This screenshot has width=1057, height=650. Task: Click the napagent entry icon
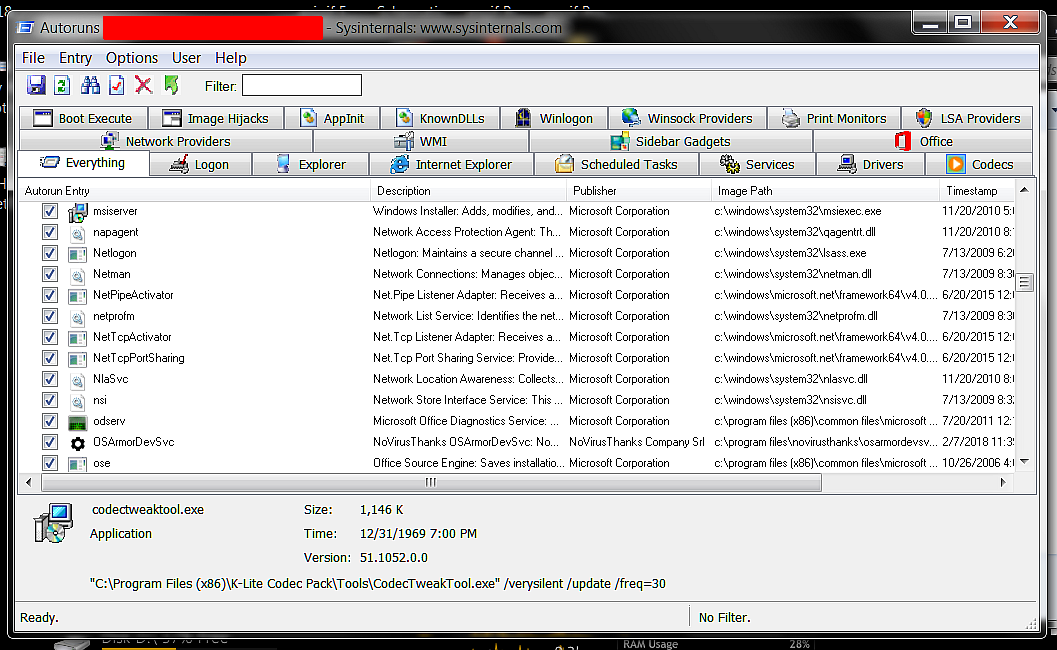pos(78,233)
